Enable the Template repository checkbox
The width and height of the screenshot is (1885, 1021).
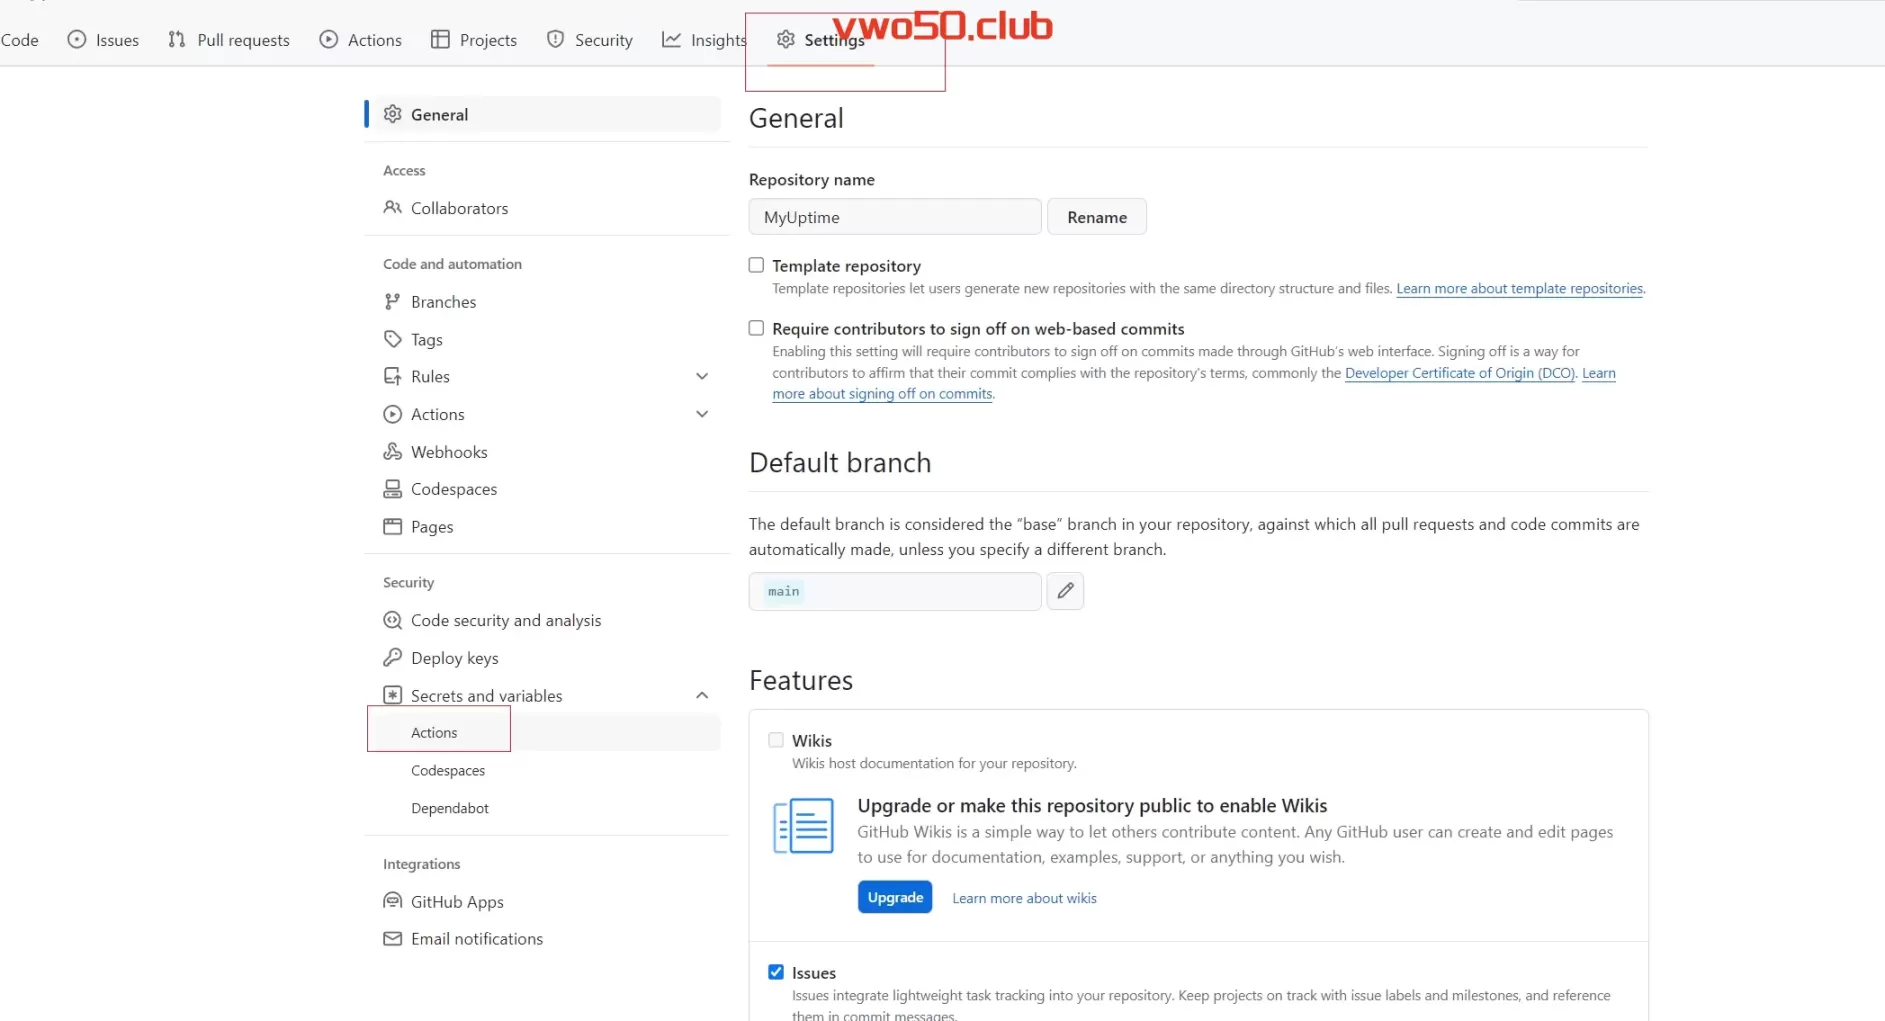click(757, 265)
